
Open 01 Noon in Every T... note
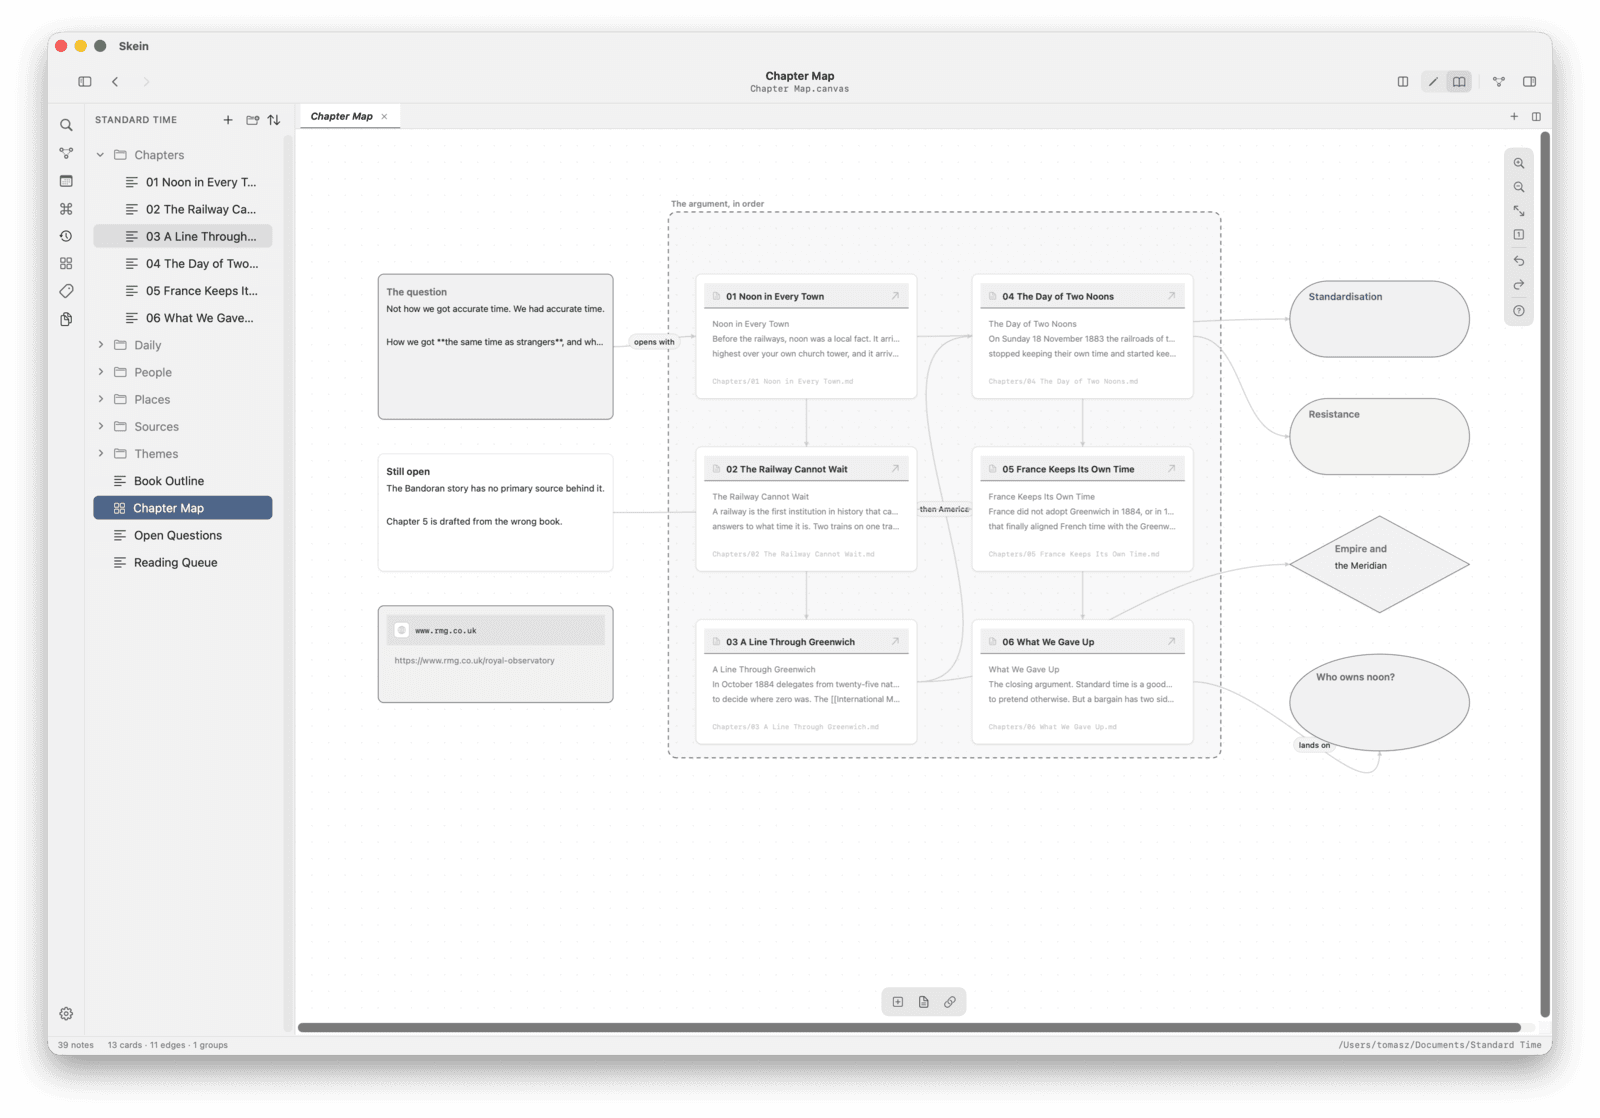point(183,182)
